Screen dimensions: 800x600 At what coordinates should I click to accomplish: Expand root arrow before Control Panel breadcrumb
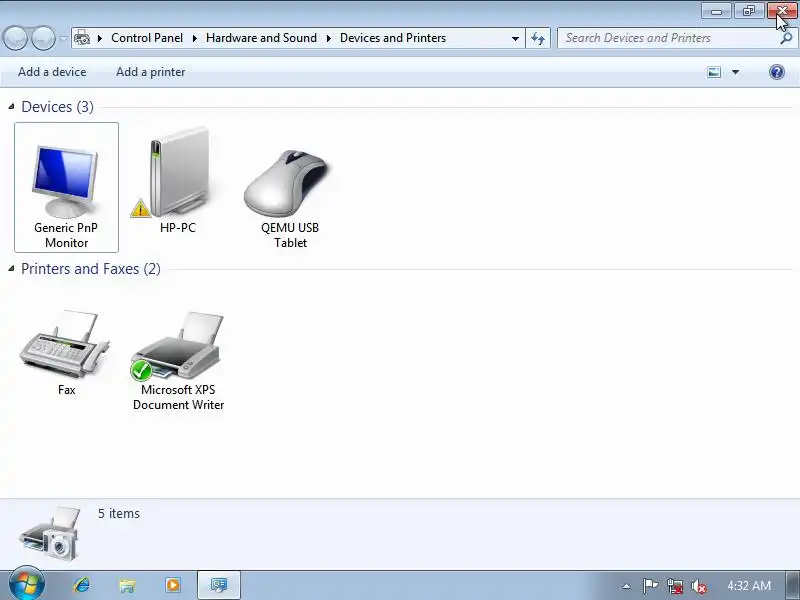(x=100, y=38)
